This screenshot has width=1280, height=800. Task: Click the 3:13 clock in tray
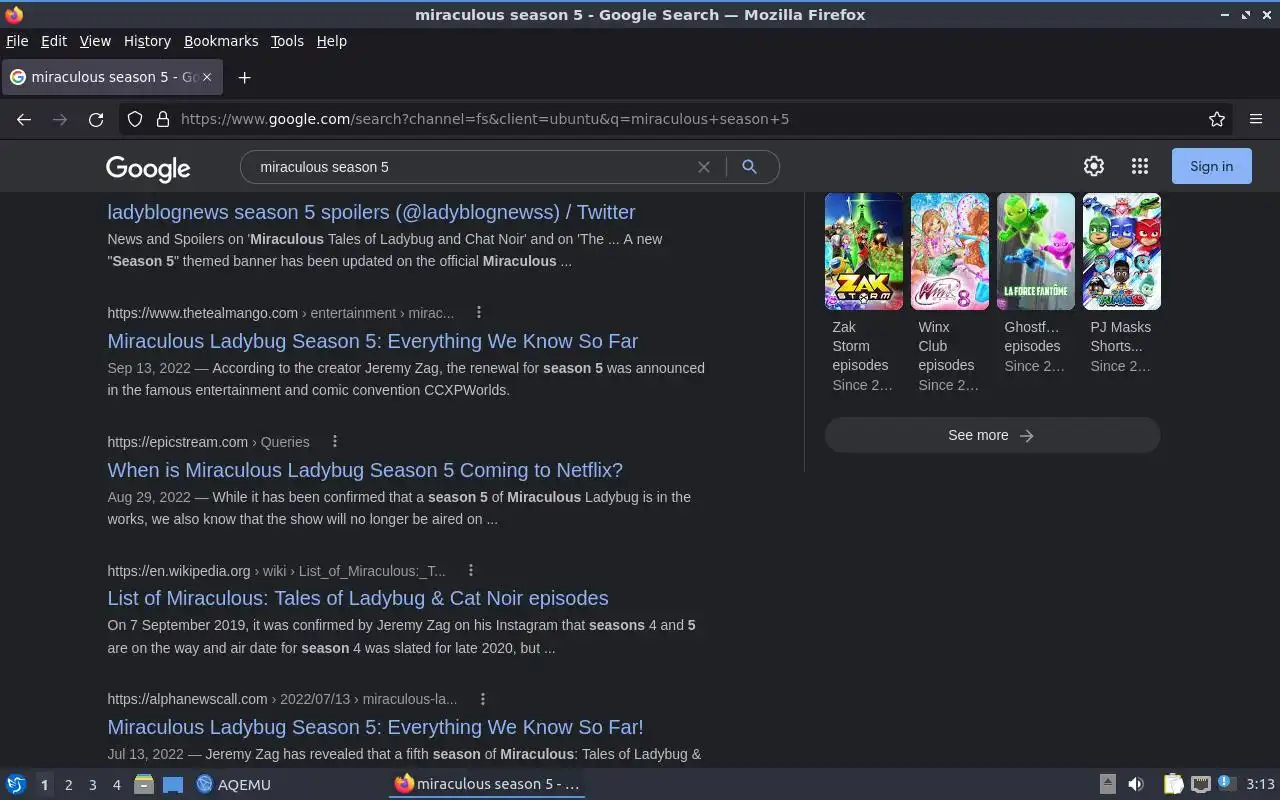tap(1260, 784)
